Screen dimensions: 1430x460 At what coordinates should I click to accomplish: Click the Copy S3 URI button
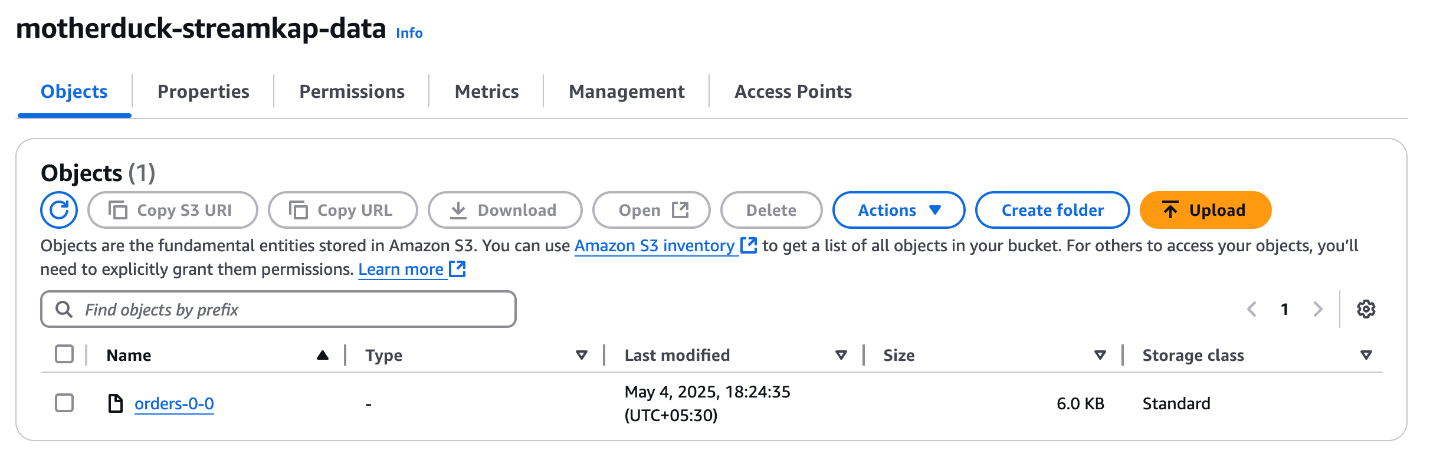[x=173, y=210]
